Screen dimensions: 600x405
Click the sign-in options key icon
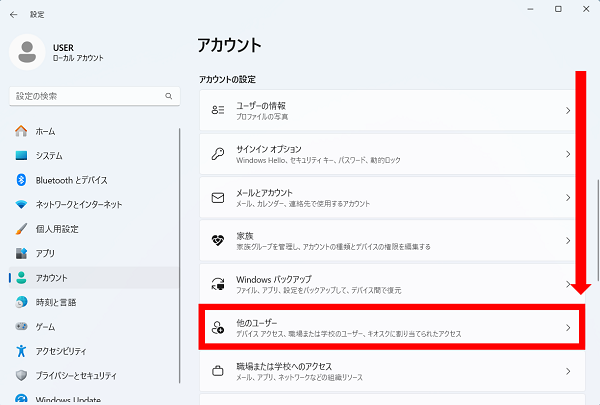click(x=218, y=154)
